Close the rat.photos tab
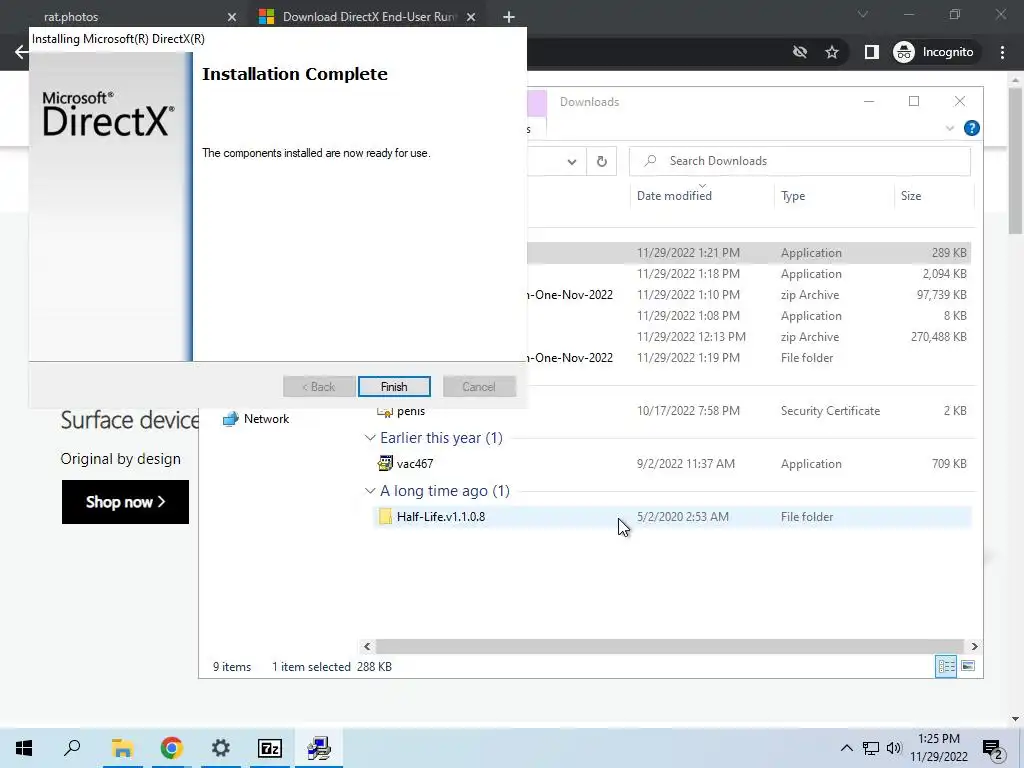This screenshot has width=1024, height=768. pyautogui.click(x=231, y=17)
